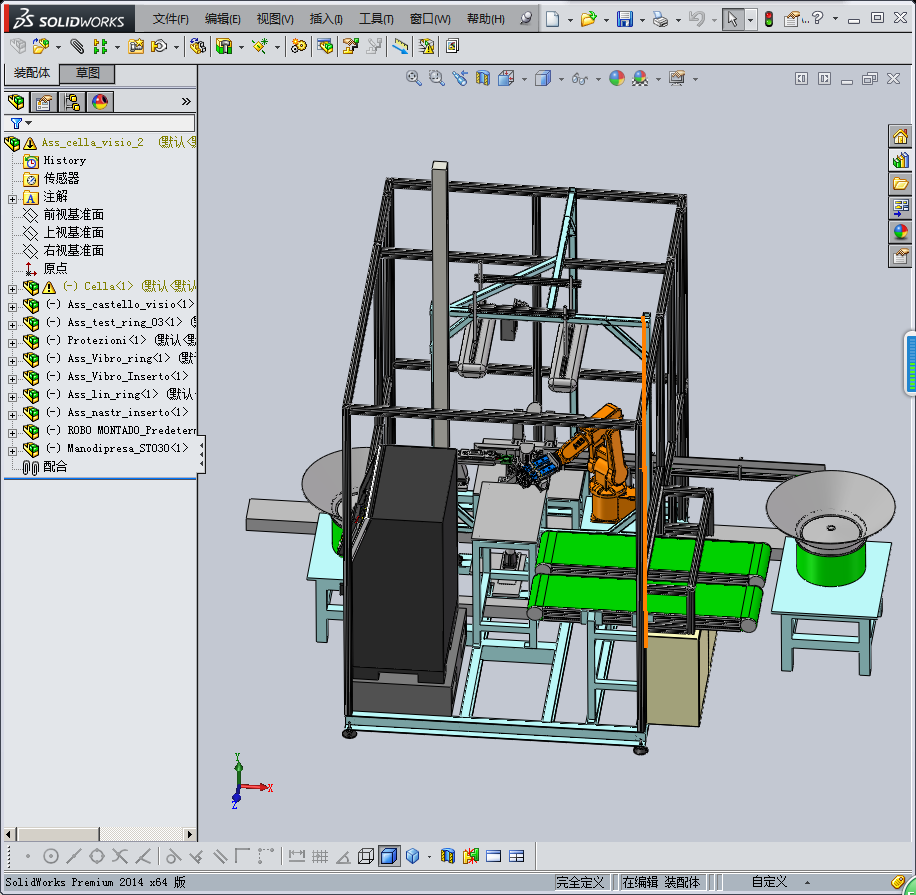Viewport: 916px width, 895px height.
Task: Toggle the shaded with edges display button
Action: [389, 856]
